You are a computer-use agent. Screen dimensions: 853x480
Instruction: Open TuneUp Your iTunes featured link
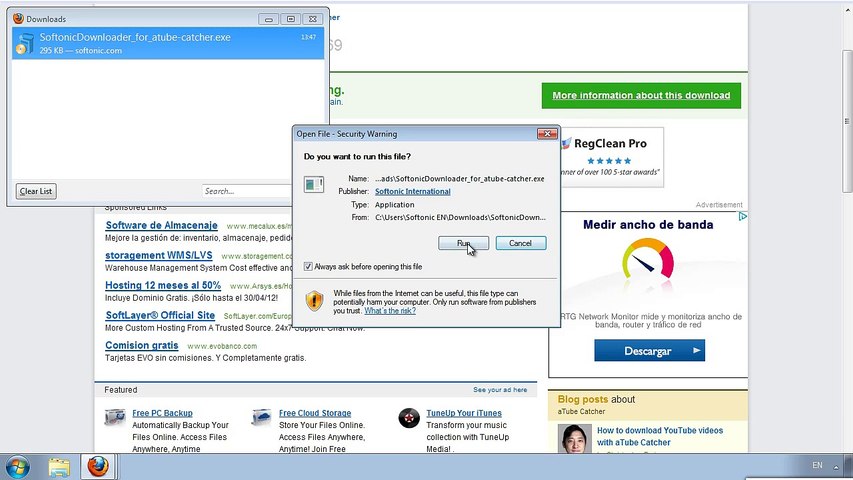pos(464,413)
